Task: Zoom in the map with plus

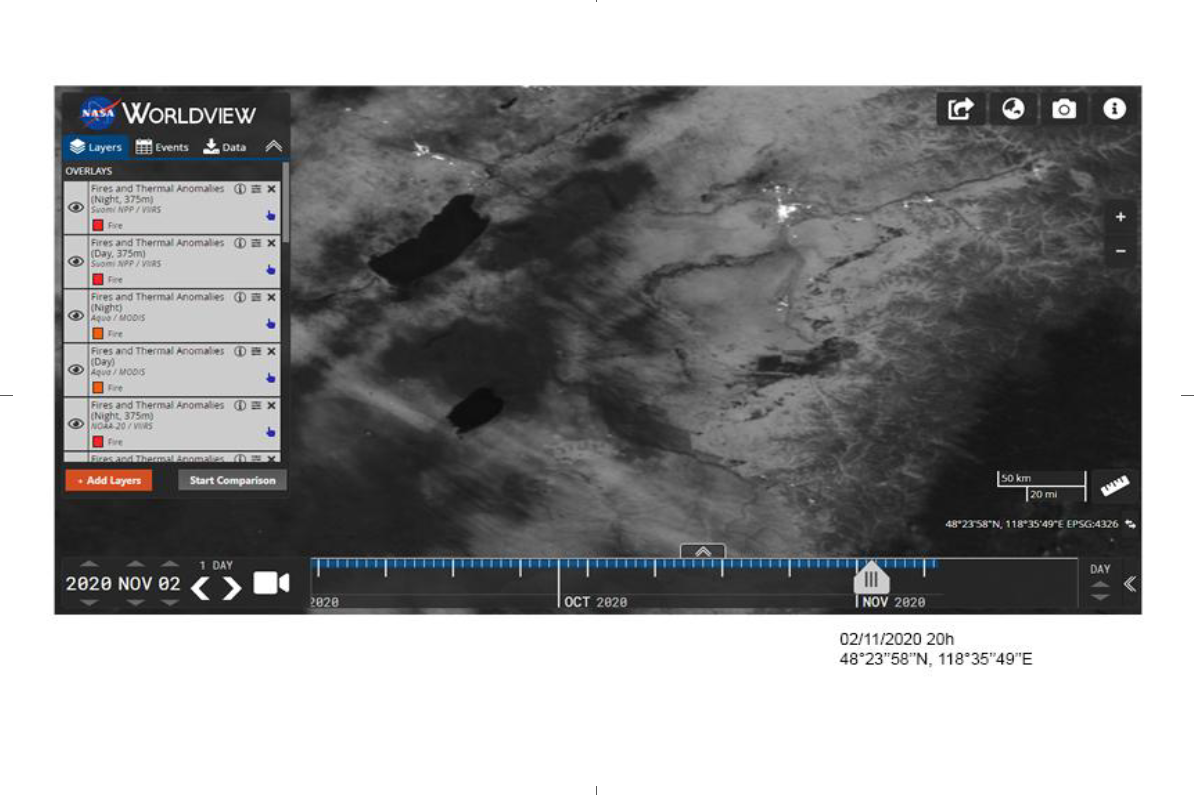Action: [x=1120, y=217]
